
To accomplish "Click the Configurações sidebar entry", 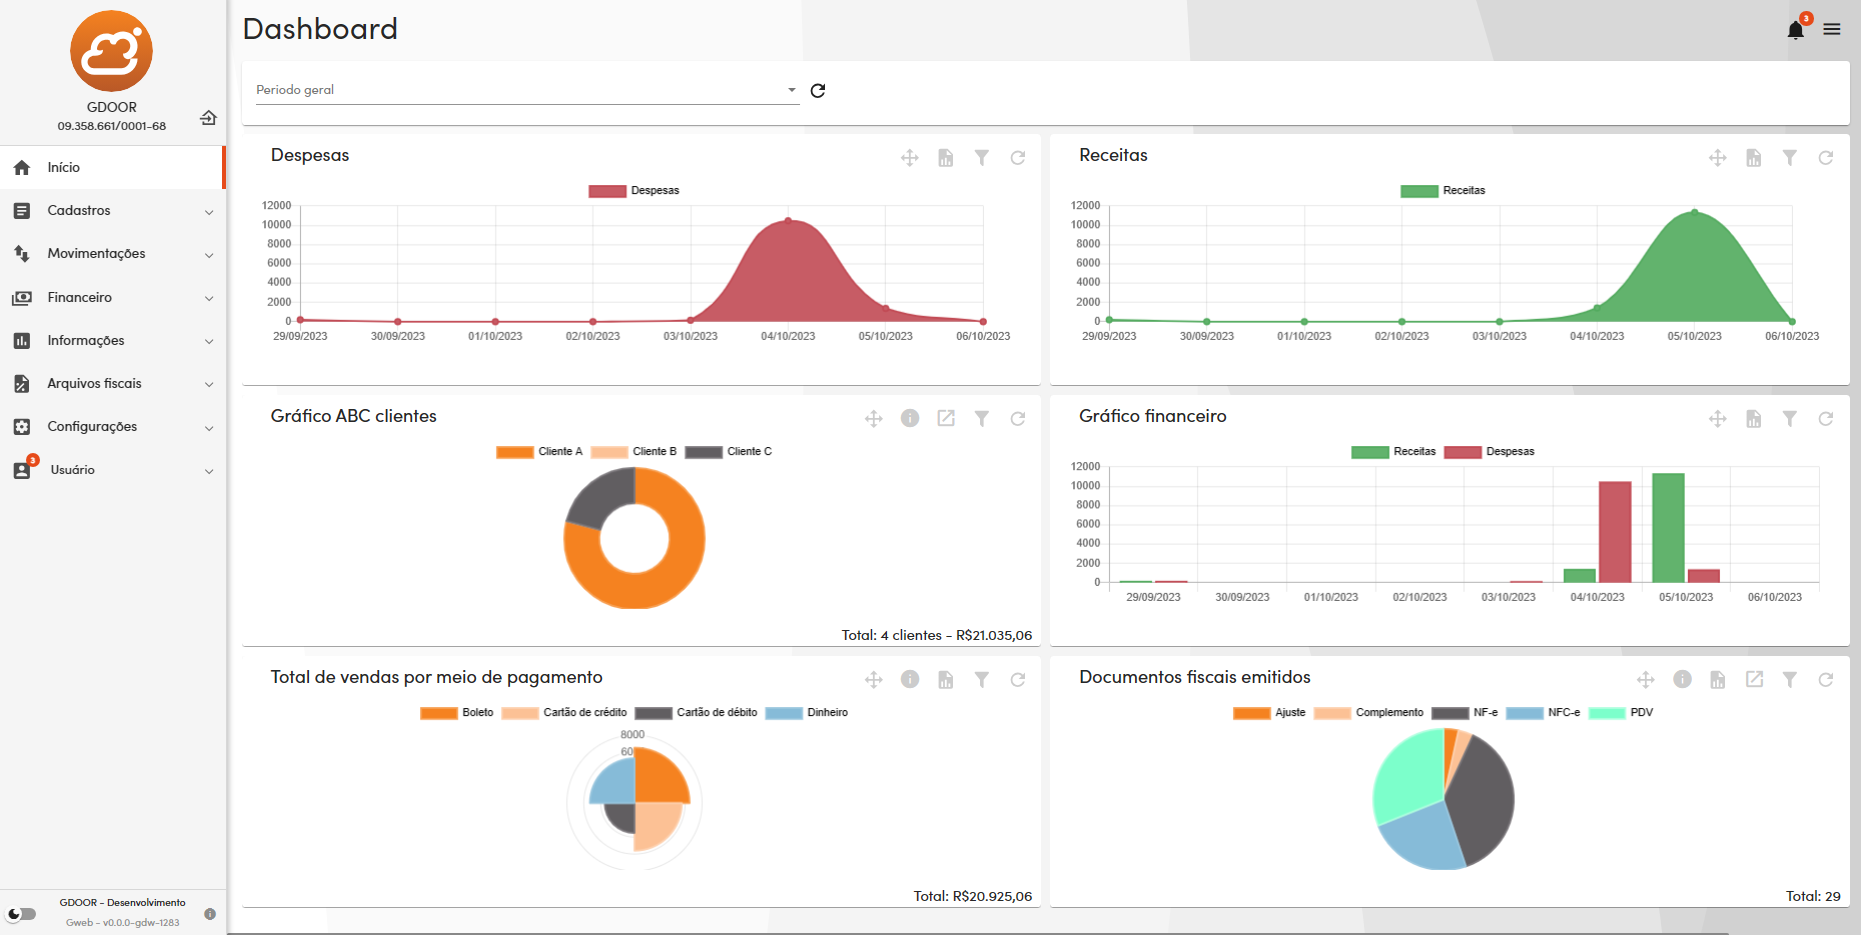I will click(112, 426).
